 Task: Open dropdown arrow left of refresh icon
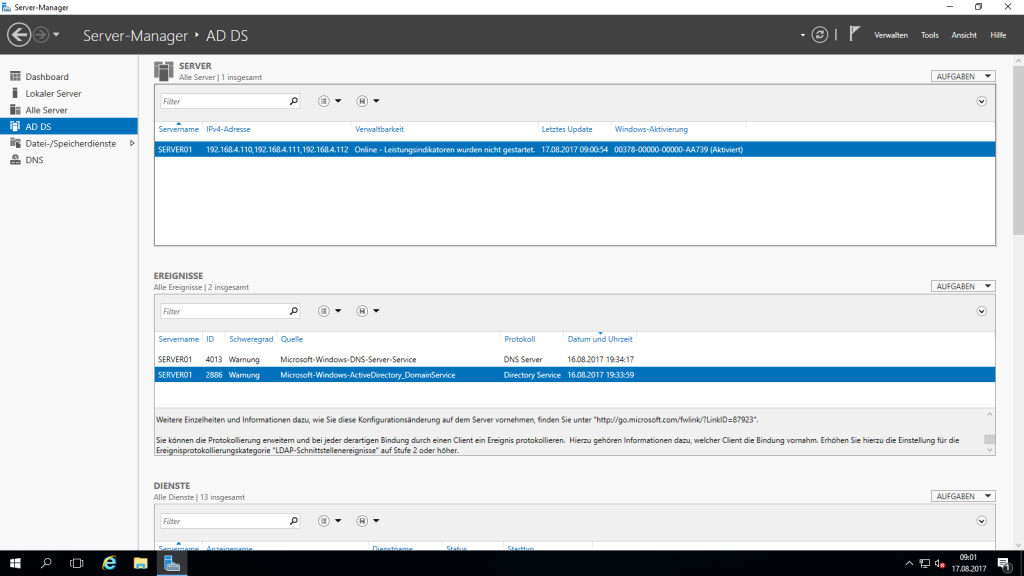[x=803, y=35]
